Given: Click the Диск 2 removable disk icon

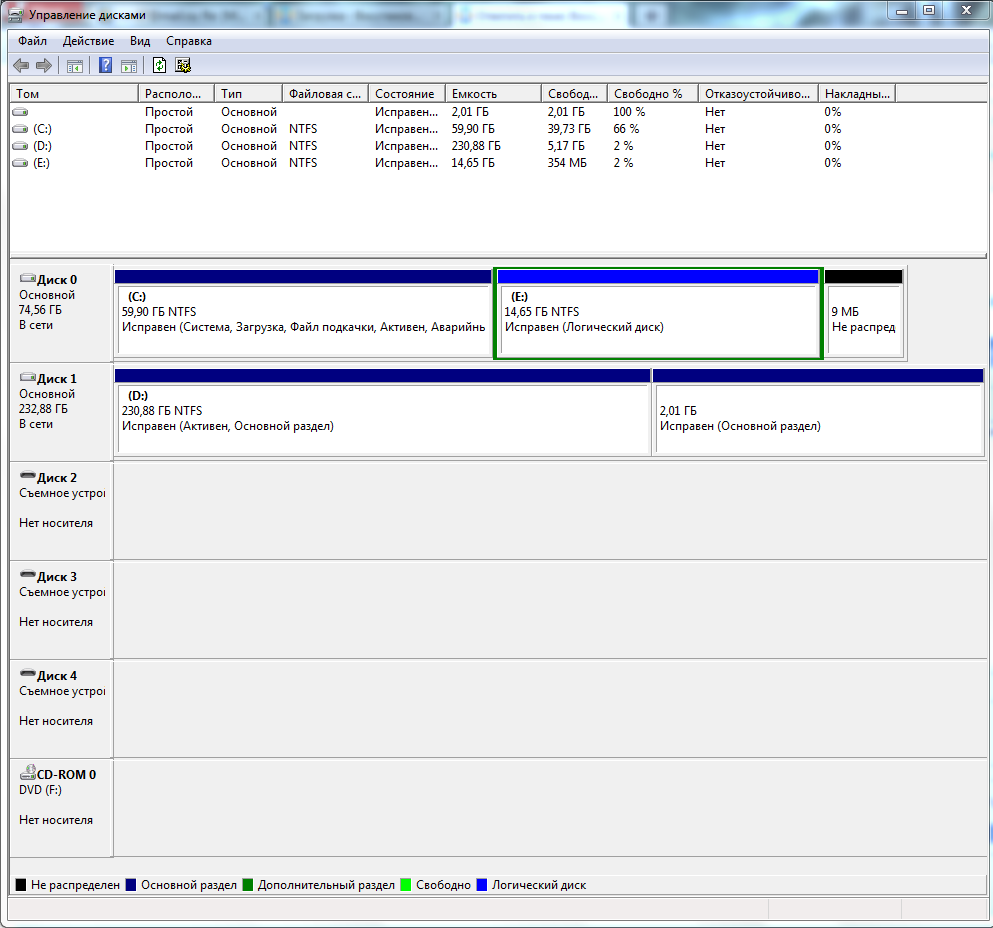Looking at the screenshot, I should pyautogui.click(x=27, y=475).
